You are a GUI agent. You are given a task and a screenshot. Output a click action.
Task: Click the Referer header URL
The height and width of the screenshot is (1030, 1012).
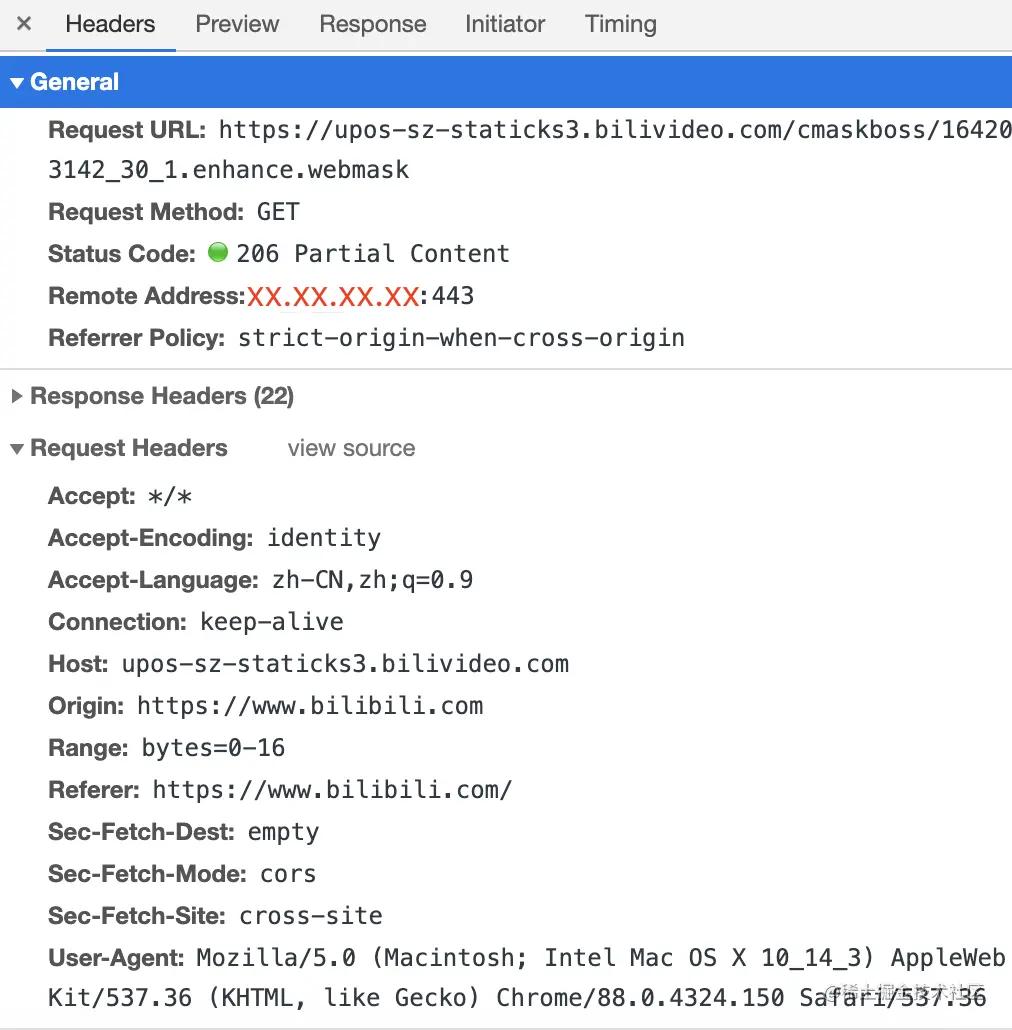332,790
